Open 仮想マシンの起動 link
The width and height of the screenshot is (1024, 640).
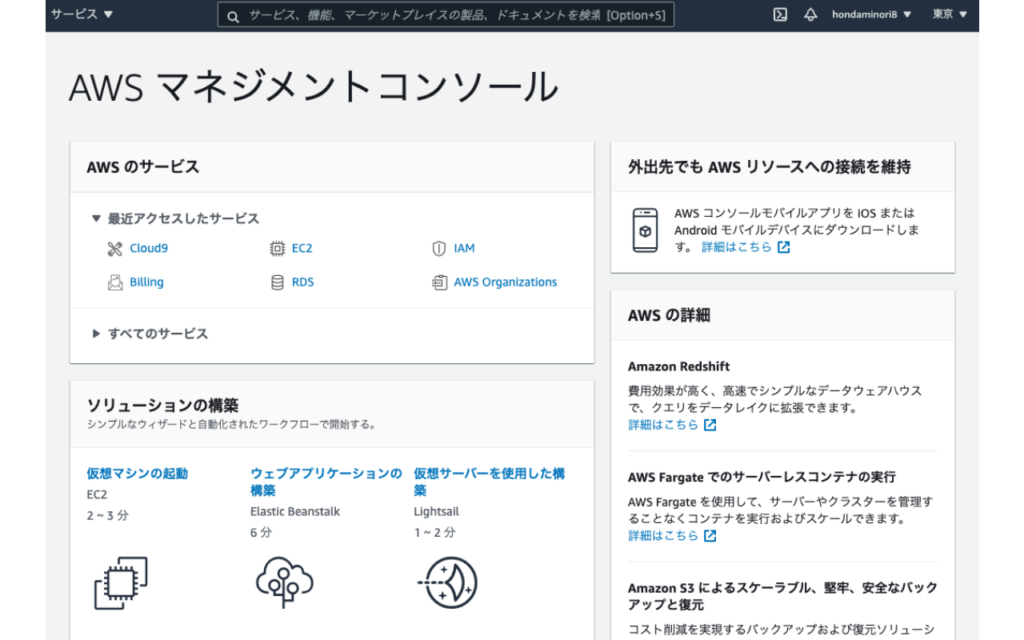[x=137, y=473]
